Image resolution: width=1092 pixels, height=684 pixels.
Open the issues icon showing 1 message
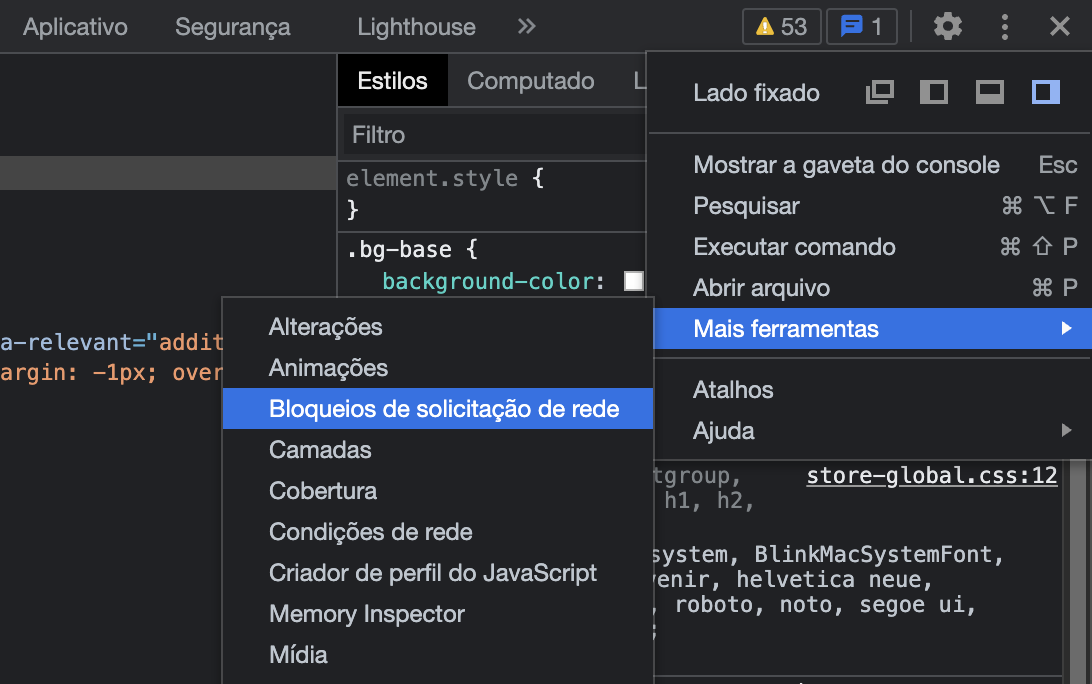861,27
